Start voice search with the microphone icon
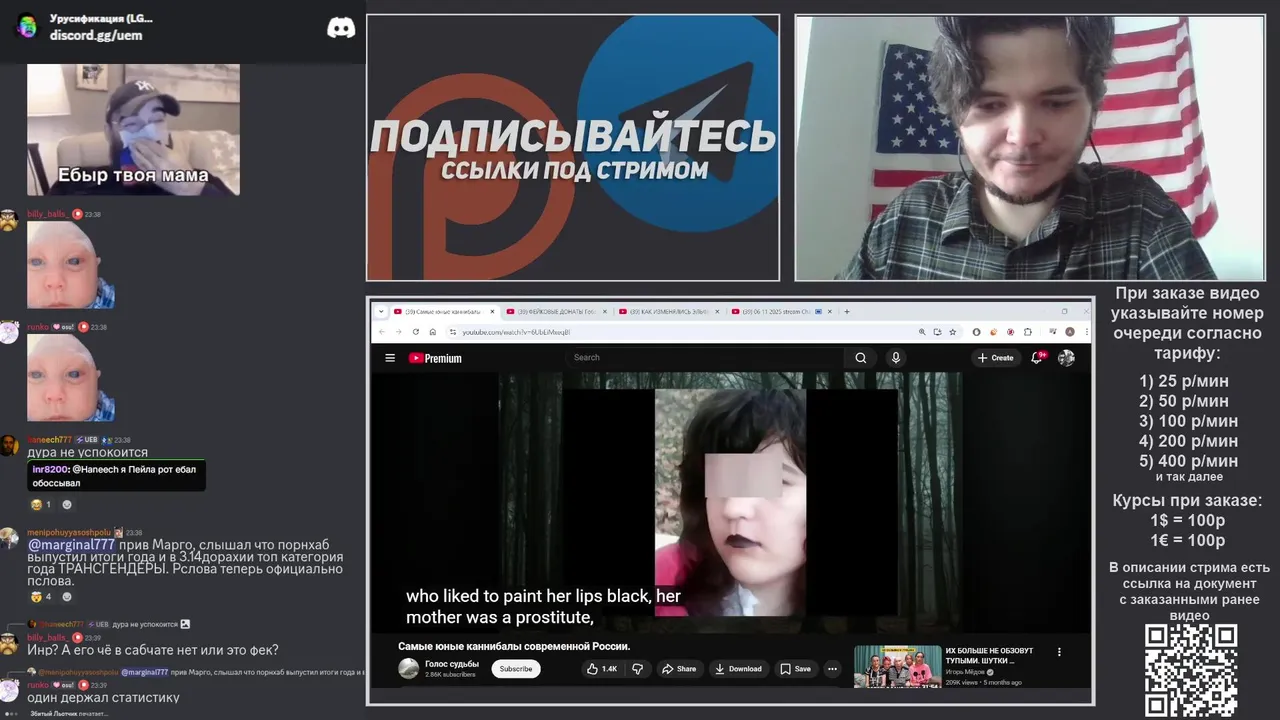 [x=896, y=358]
